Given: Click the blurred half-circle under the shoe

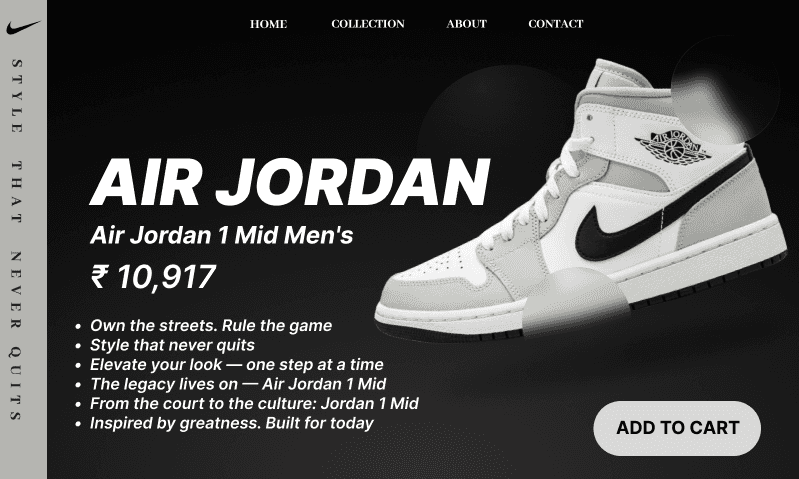Looking at the screenshot, I should point(576,302).
